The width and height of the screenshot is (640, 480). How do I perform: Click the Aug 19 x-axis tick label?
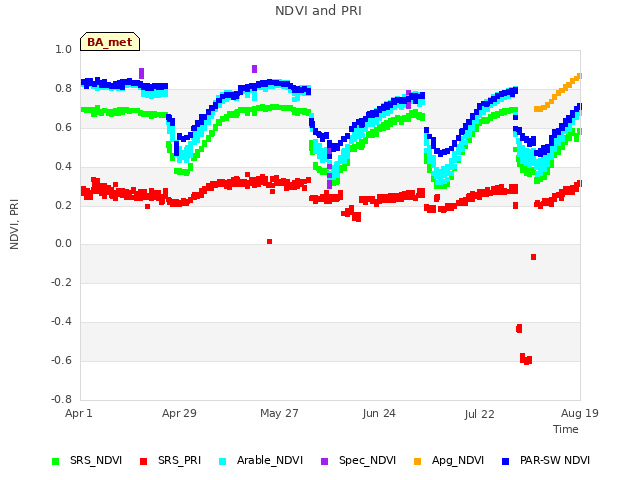580,413
